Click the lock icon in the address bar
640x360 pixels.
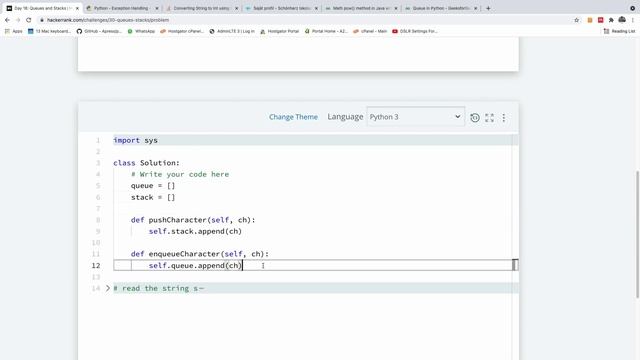pyautogui.click(x=42, y=20)
